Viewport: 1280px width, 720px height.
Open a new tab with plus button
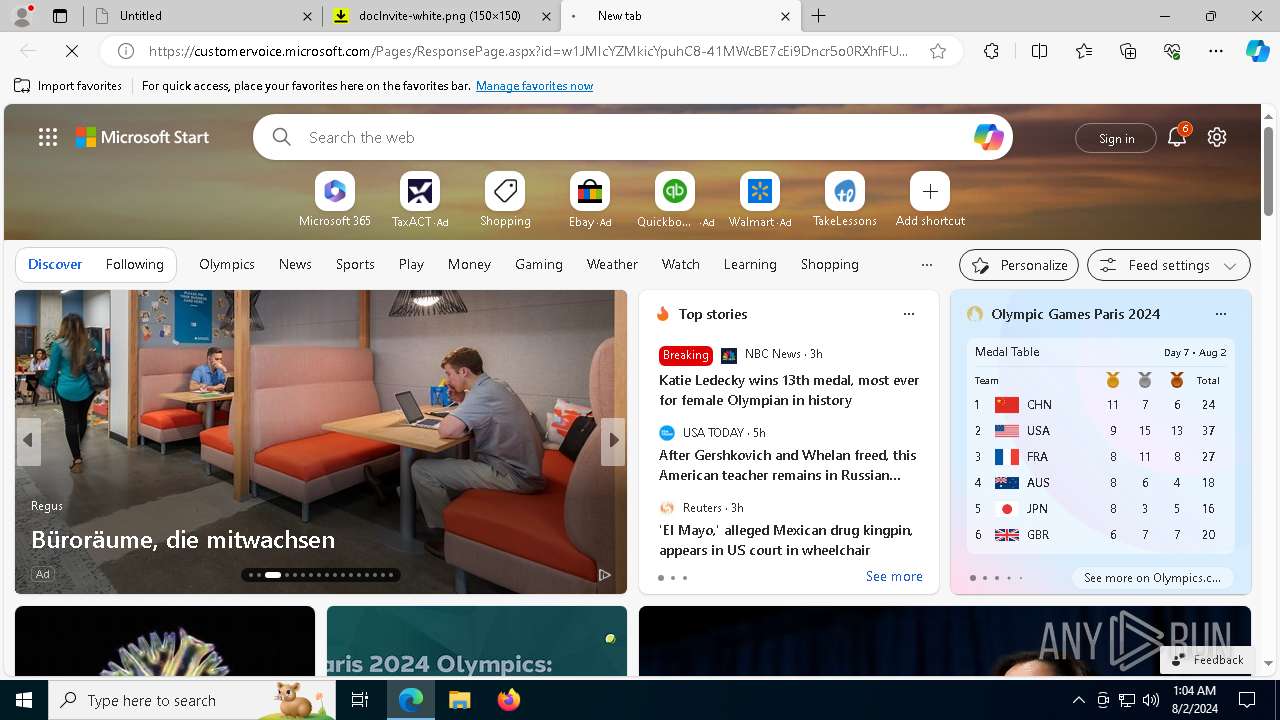[818, 16]
